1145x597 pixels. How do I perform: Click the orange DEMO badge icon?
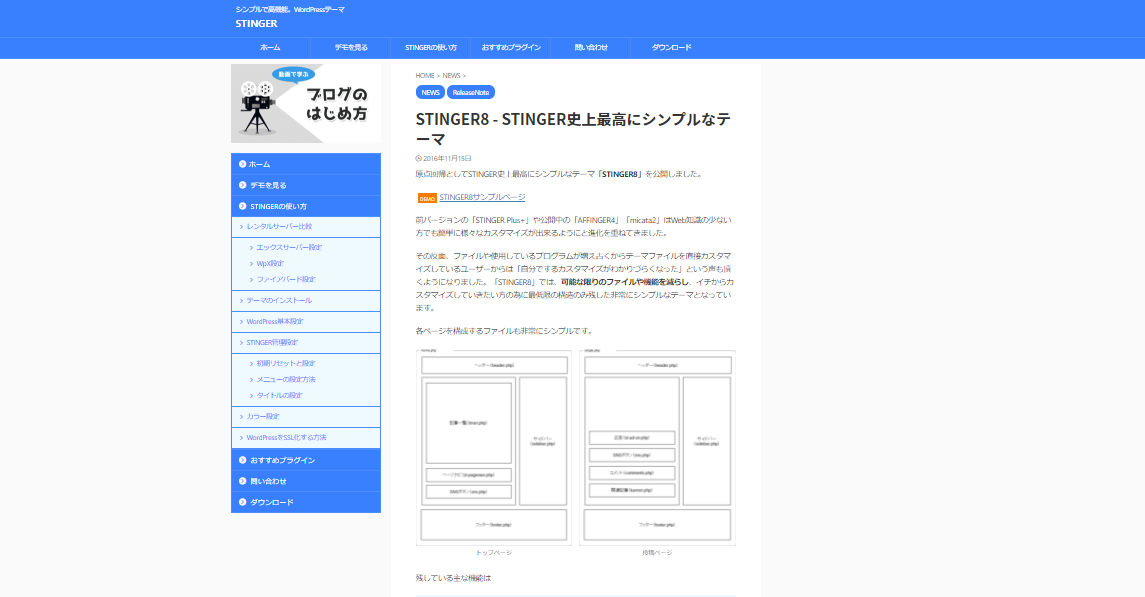[x=427, y=199]
